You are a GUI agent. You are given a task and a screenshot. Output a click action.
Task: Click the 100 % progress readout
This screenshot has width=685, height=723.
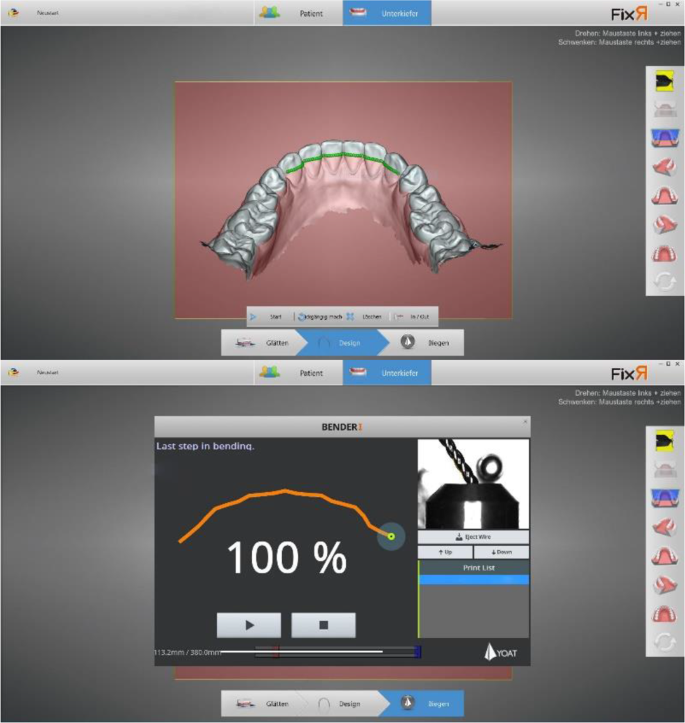(x=287, y=557)
